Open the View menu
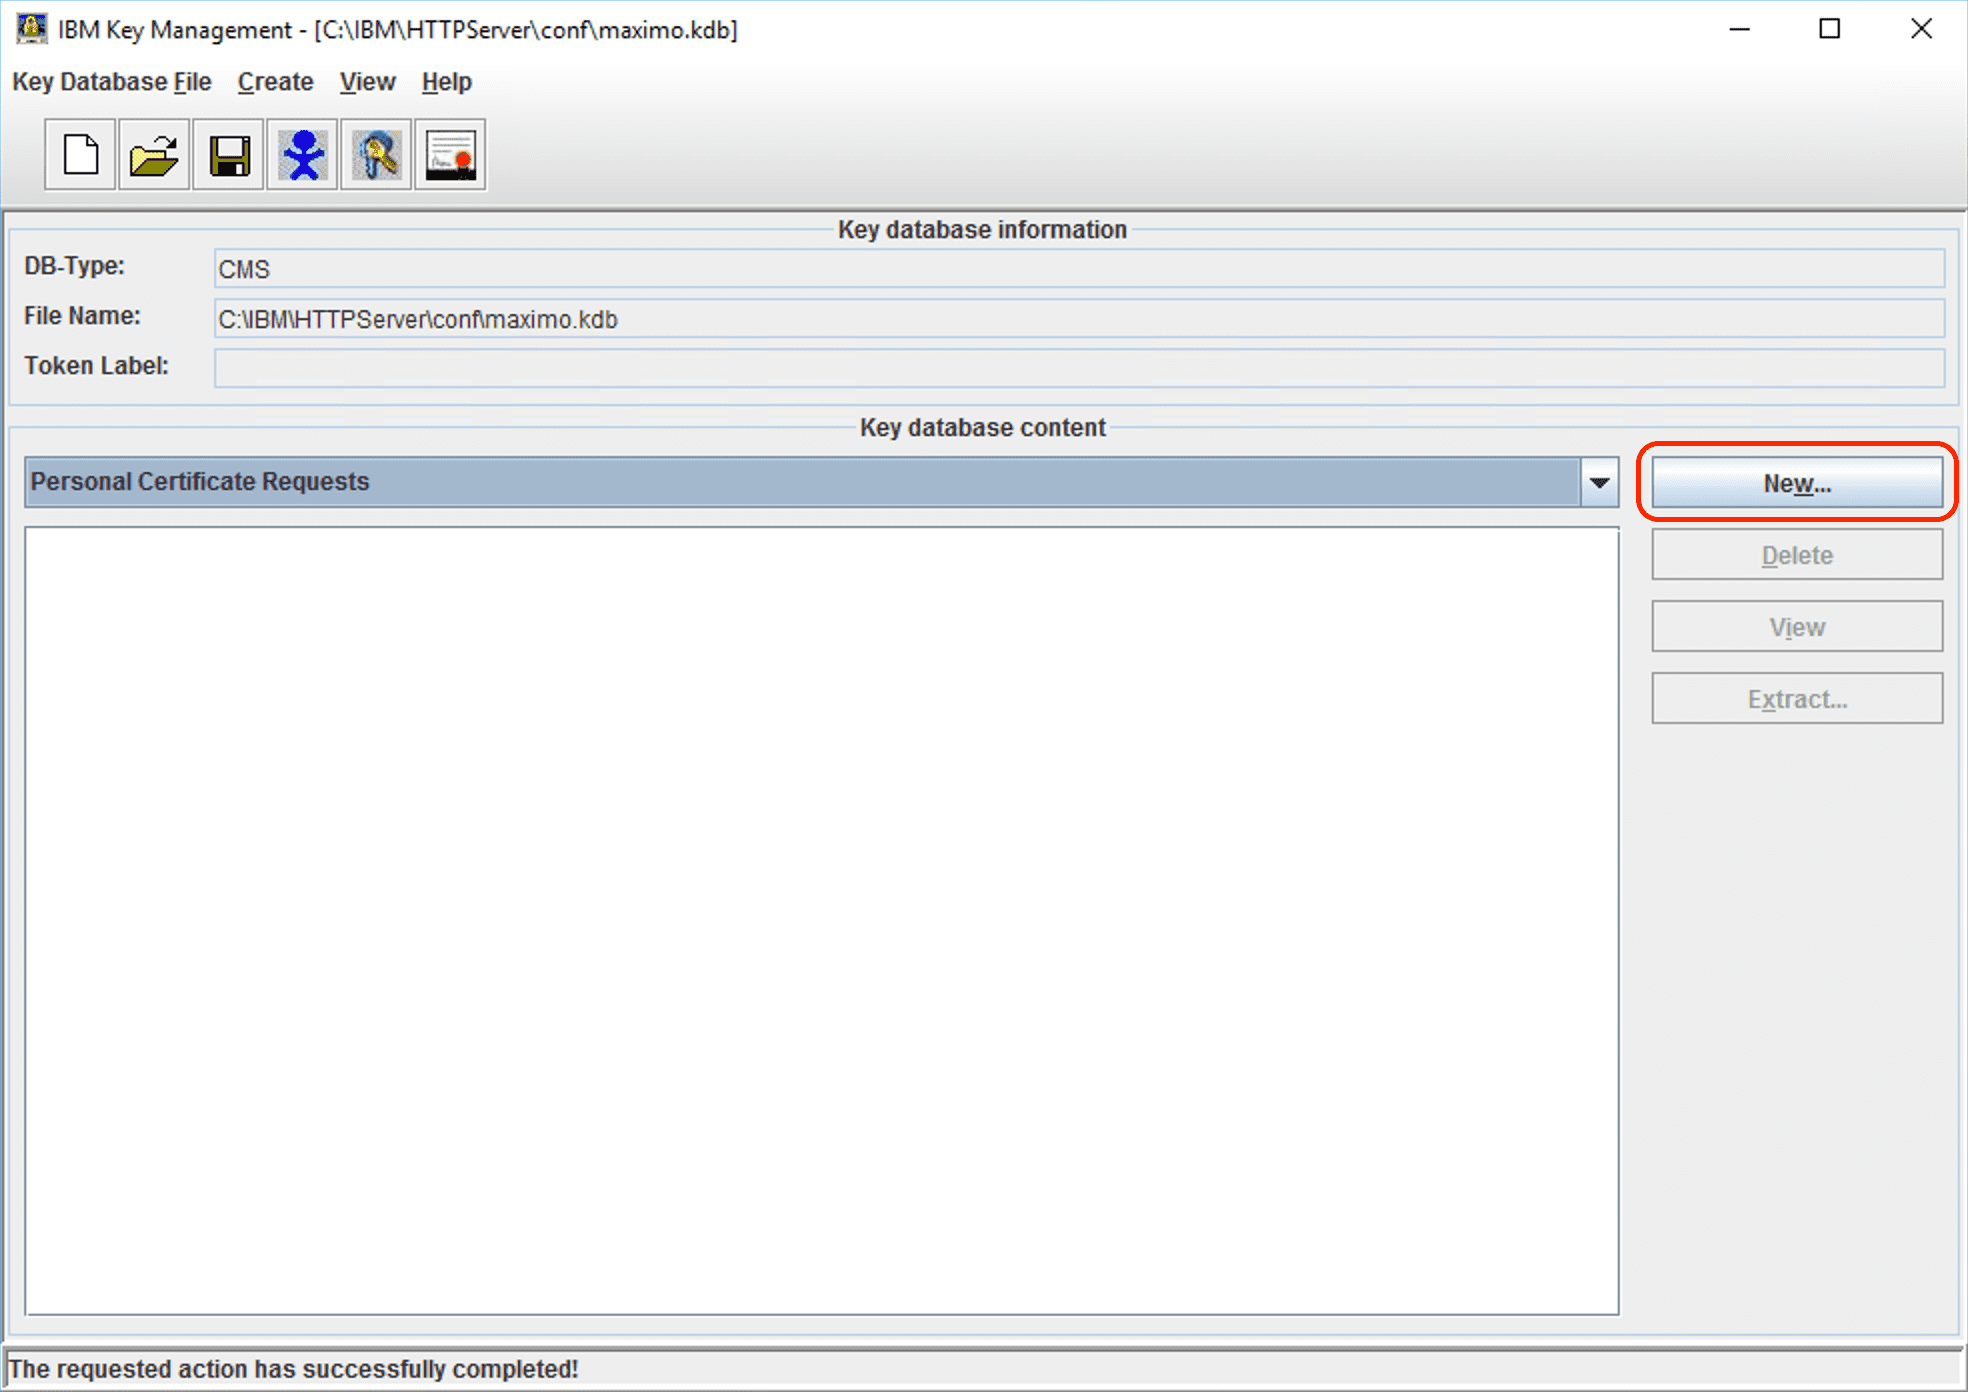 coord(367,82)
